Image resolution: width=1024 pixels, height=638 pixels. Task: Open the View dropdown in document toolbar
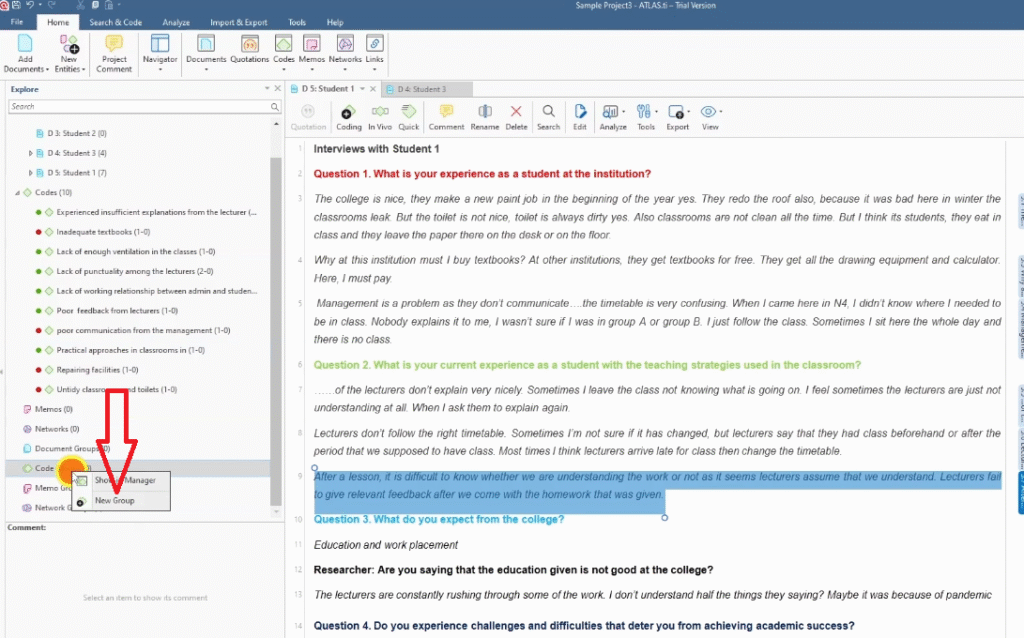coord(710,117)
